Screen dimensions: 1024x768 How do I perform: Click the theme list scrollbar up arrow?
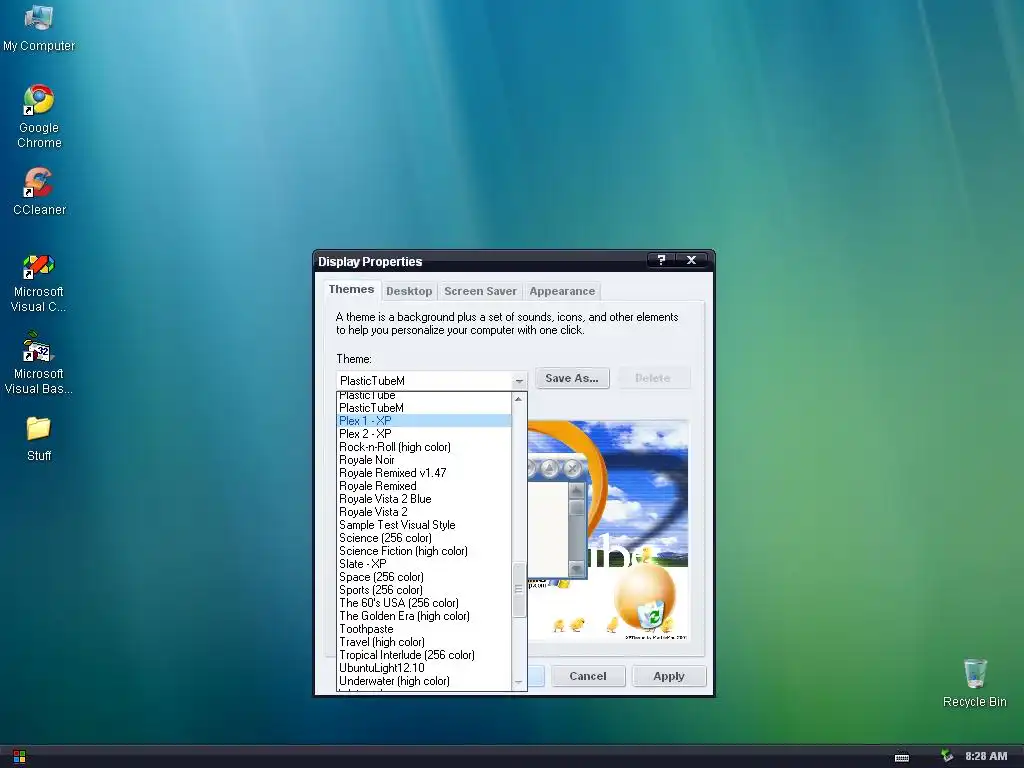[x=519, y=399]
